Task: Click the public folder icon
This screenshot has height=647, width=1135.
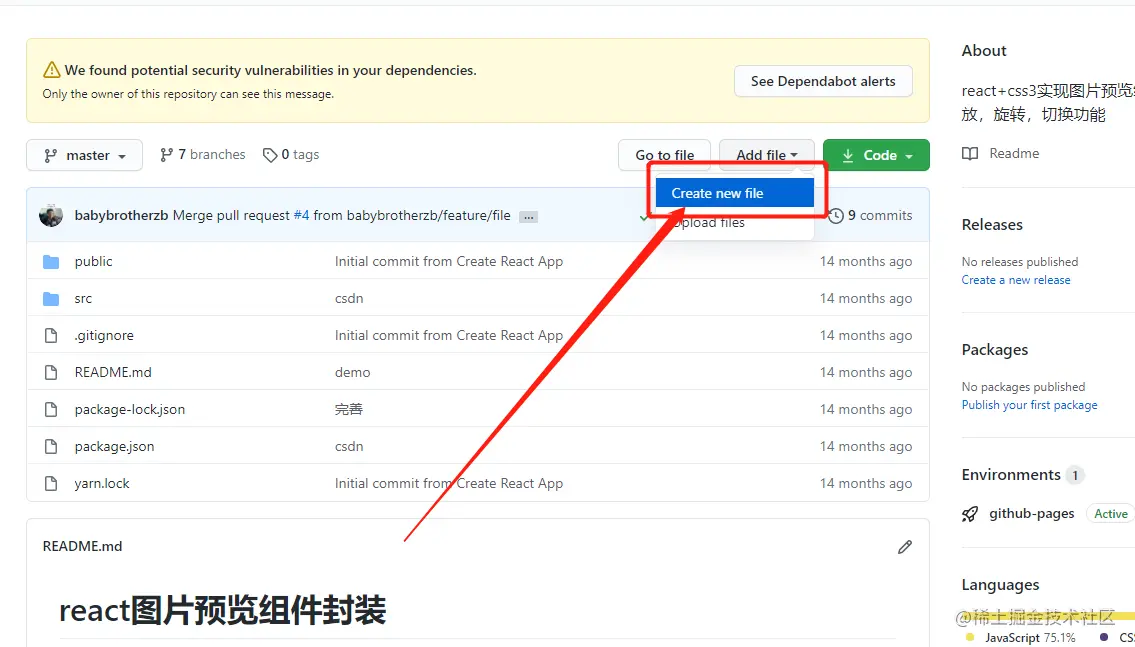Action: [x=51, y=261]
